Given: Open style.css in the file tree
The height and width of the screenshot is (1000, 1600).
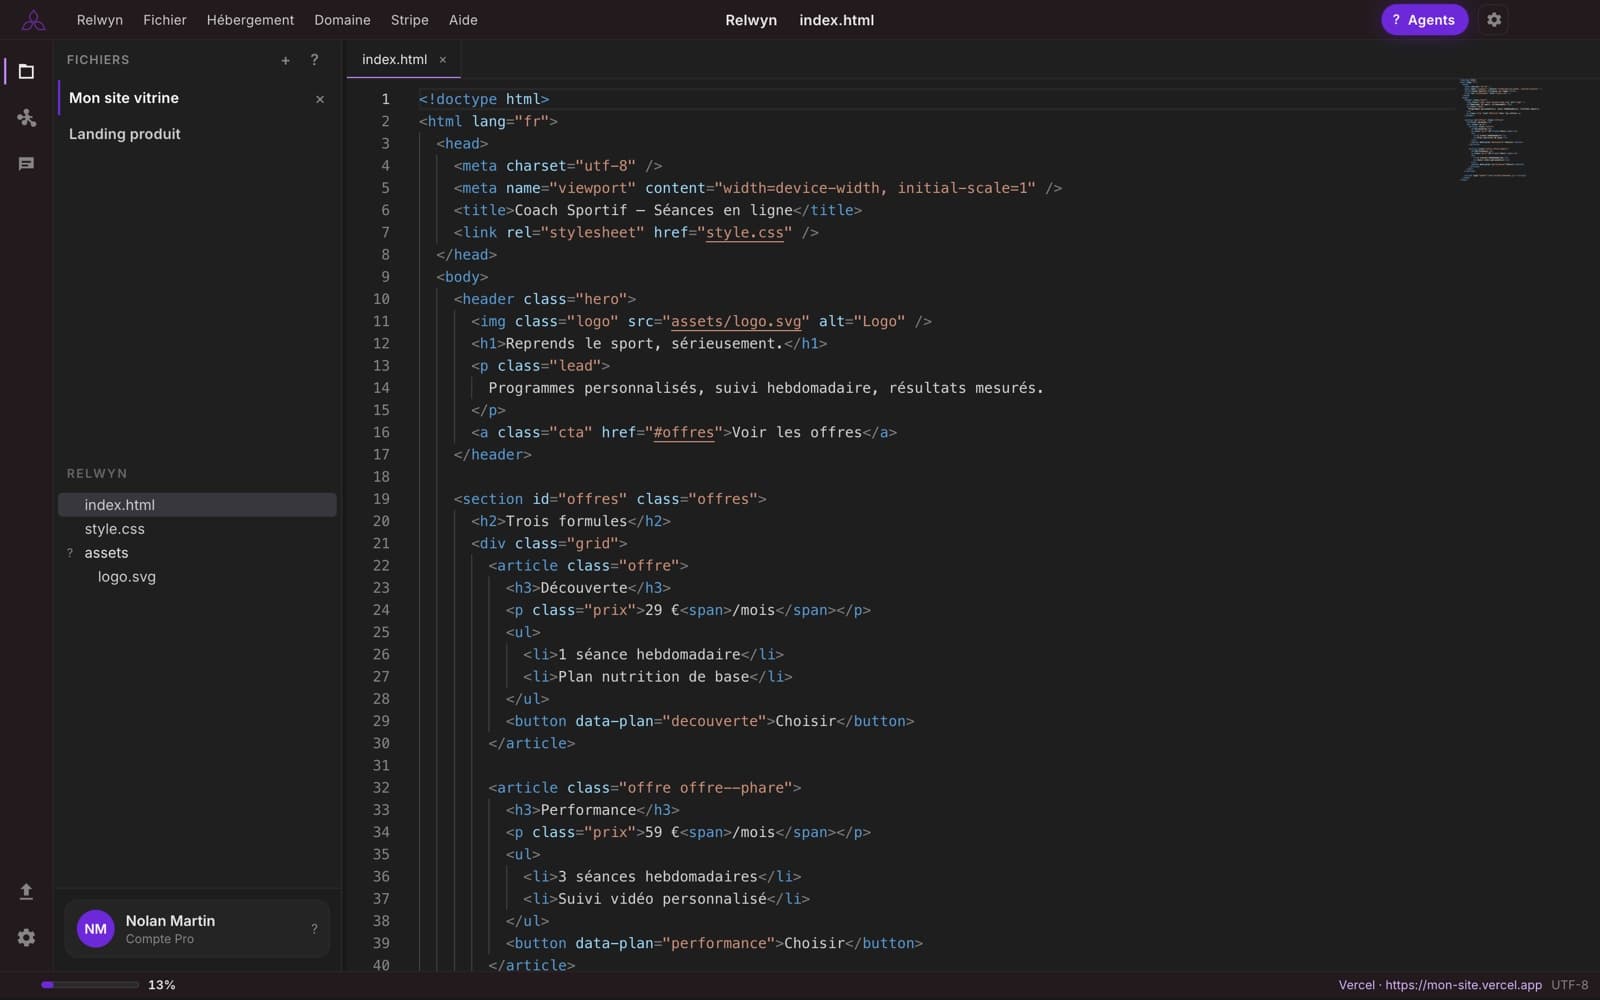Looking at the screenshot, I should point(197,529).
